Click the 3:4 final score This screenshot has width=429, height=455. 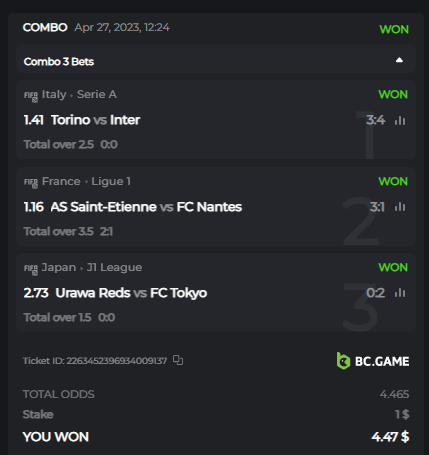376,120
